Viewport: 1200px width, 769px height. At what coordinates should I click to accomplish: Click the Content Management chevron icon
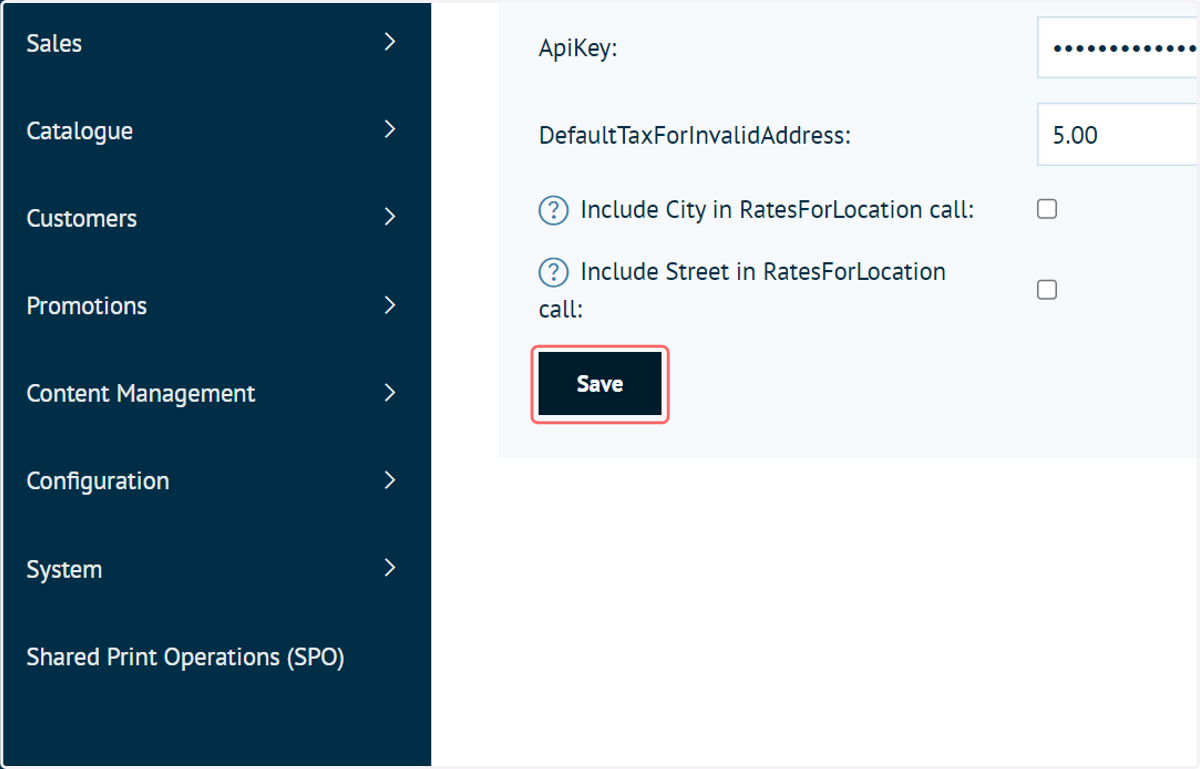click(390, 393)
